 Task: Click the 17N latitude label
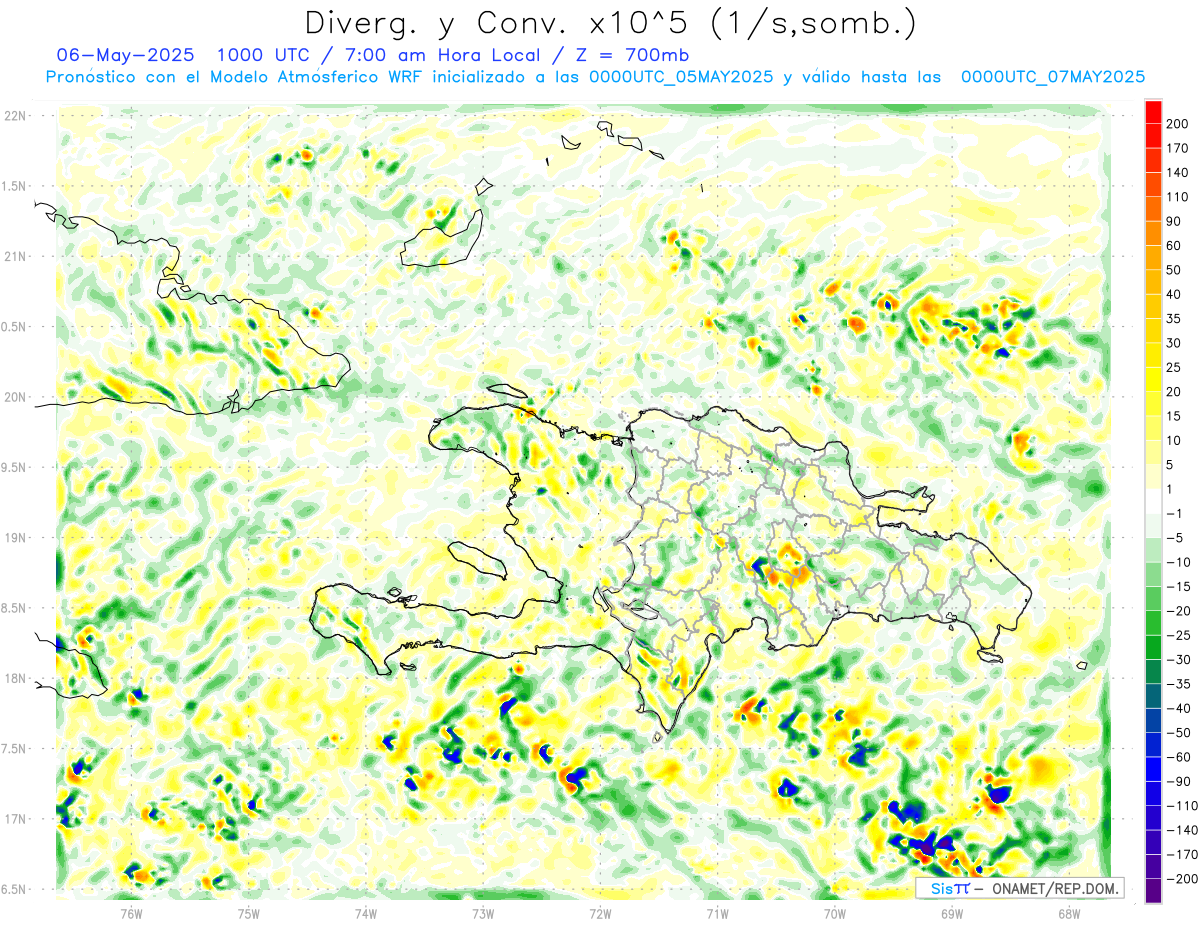click(x=16, y=819)
